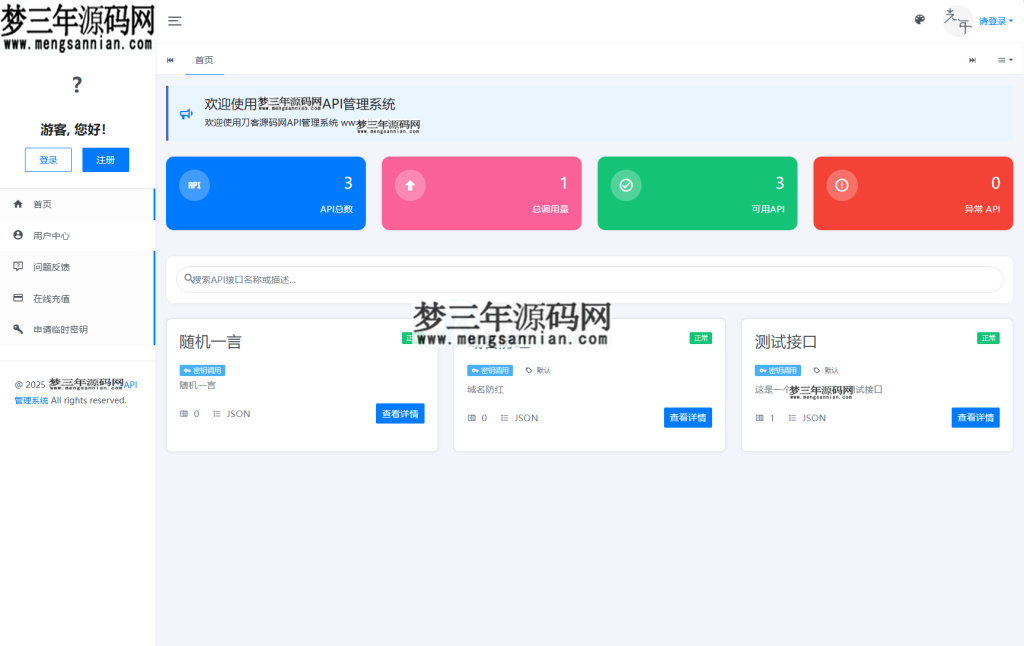View details of 随机一言 API
This screenshot has height=646, width=1024.
[400, 414]
